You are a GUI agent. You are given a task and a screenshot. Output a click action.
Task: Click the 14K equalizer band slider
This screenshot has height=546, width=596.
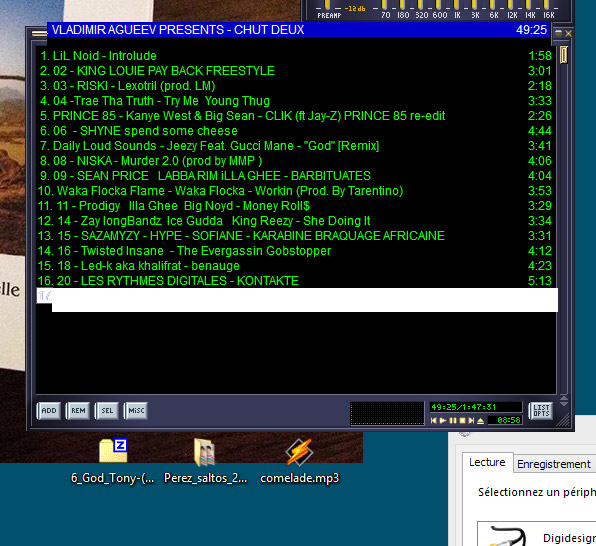click(x=529, y=5)
